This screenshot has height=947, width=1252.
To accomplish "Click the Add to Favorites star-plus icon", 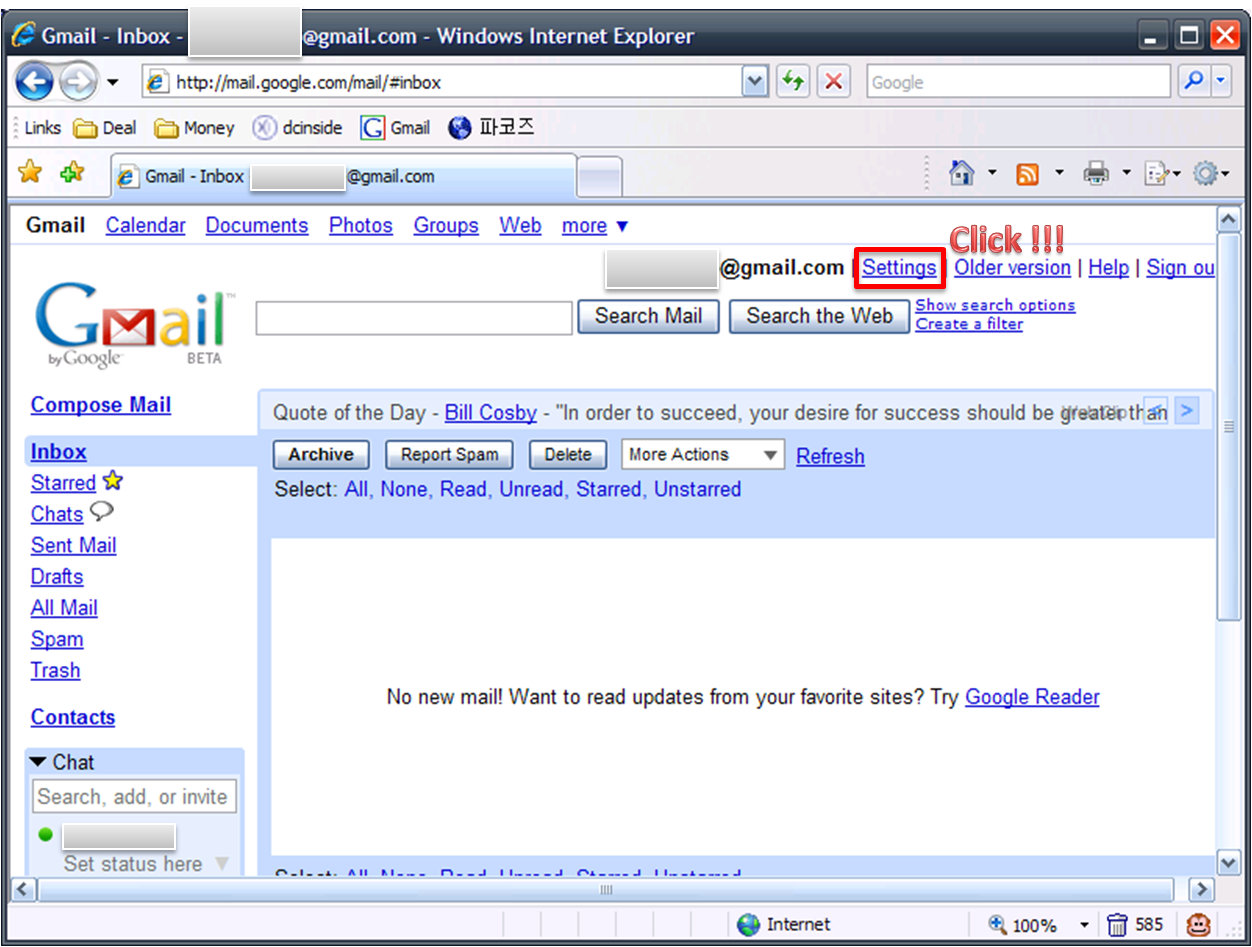I will point(73,173).
